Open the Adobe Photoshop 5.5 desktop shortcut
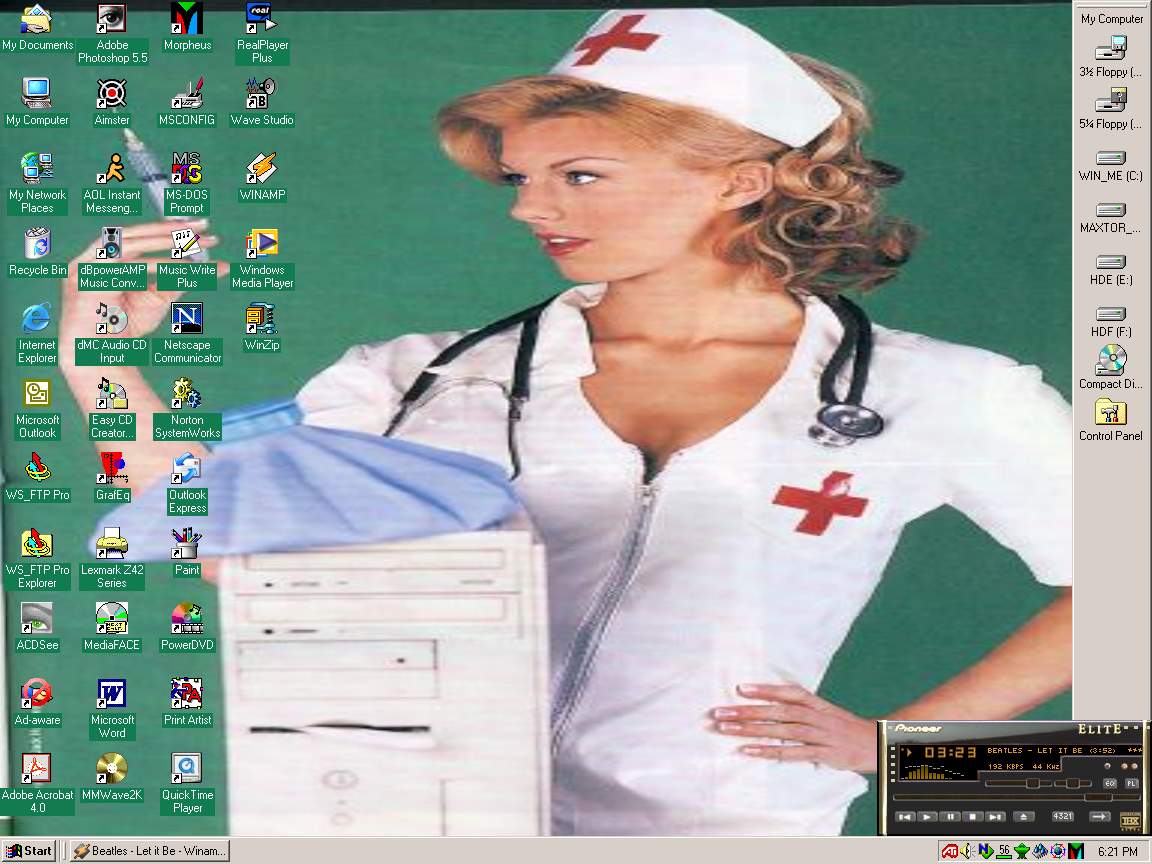Viewport: 1152px width, 864px height. pos(112,33)
